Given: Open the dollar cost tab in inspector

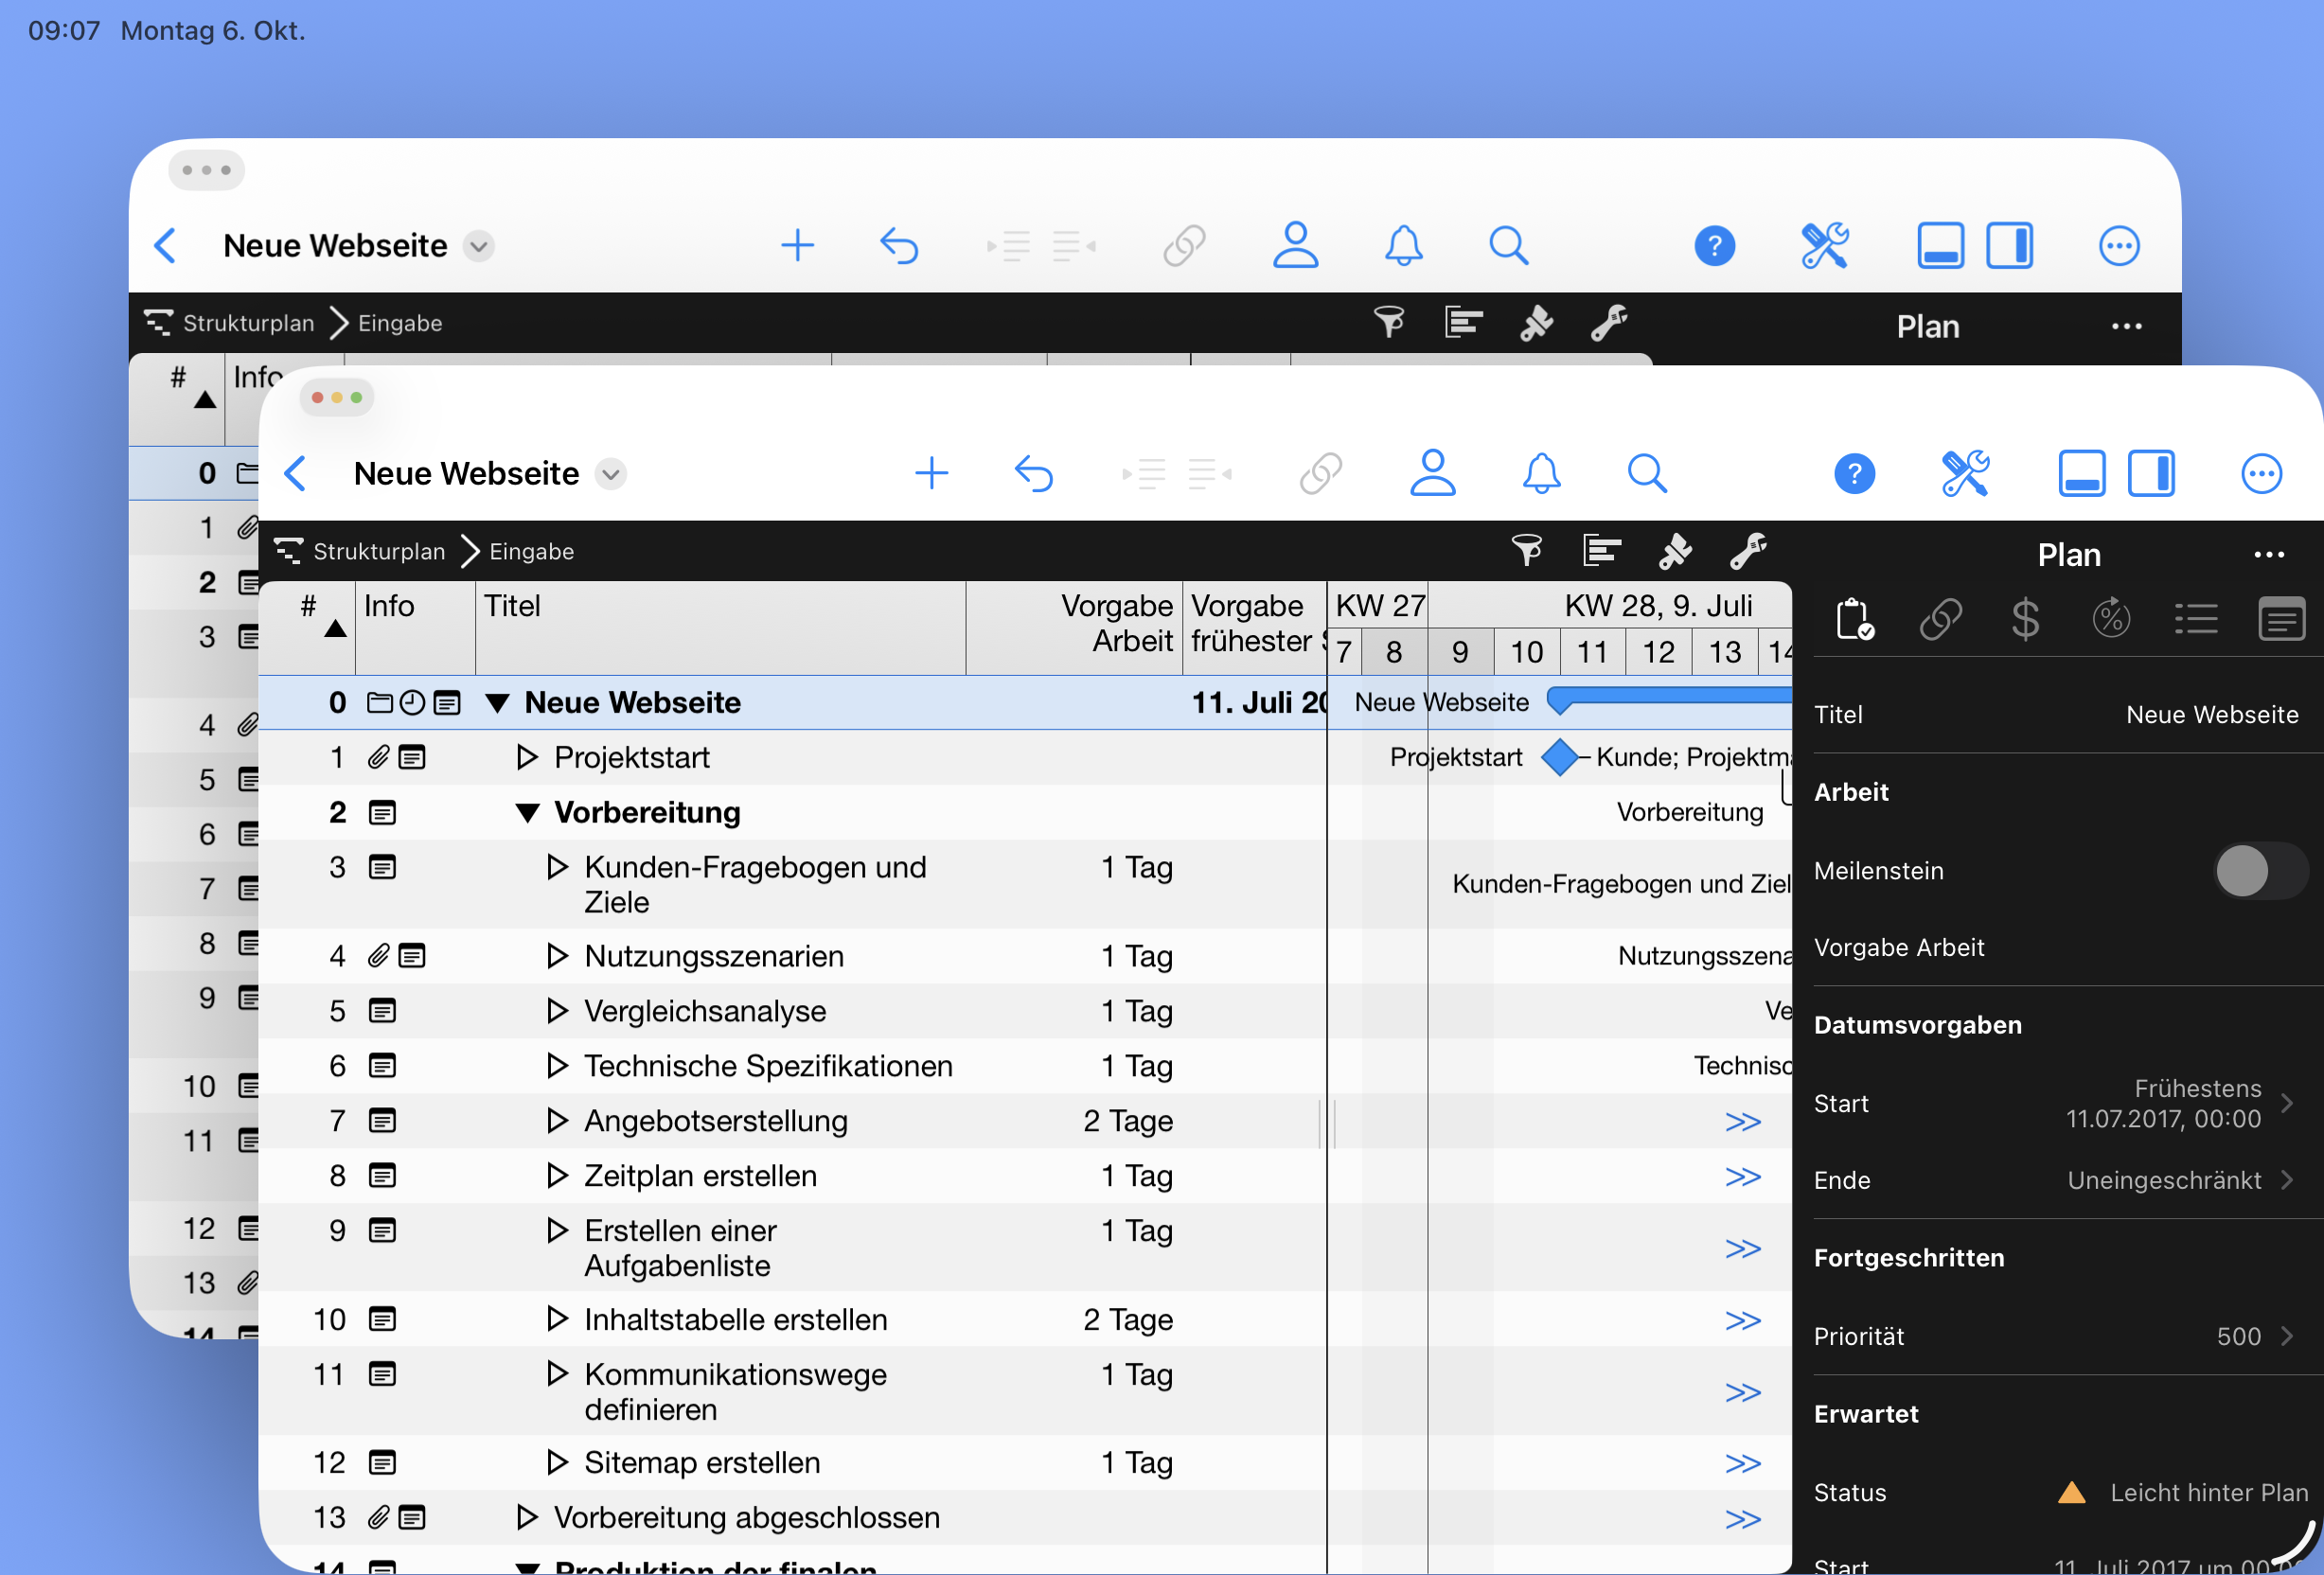Looking at the screenshot, I should [2025, 619].
